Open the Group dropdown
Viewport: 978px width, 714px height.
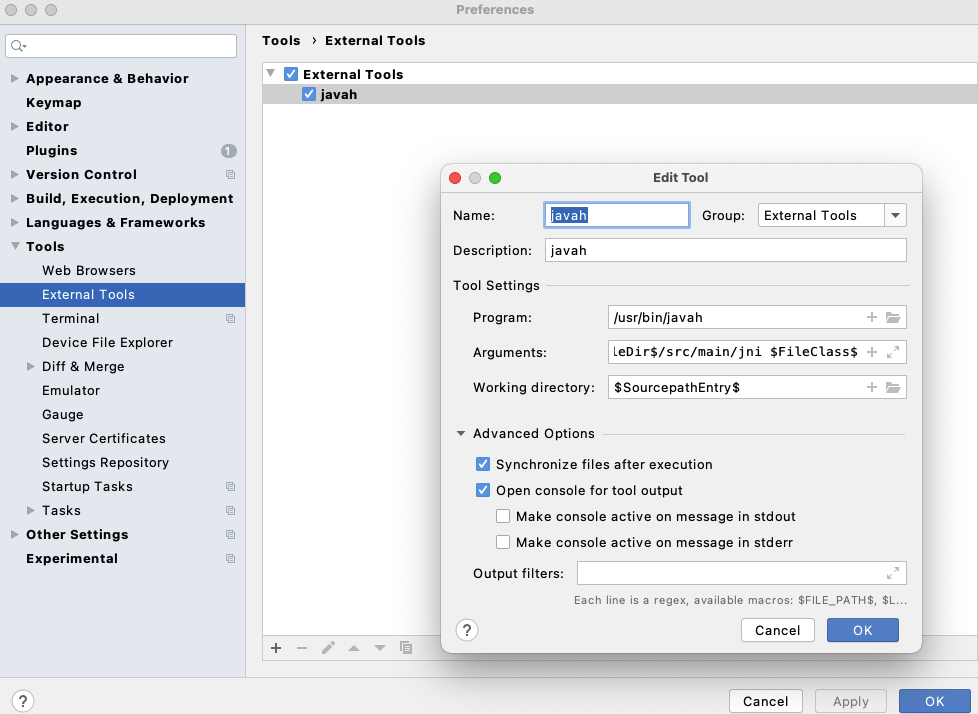(x=895, y=215)
